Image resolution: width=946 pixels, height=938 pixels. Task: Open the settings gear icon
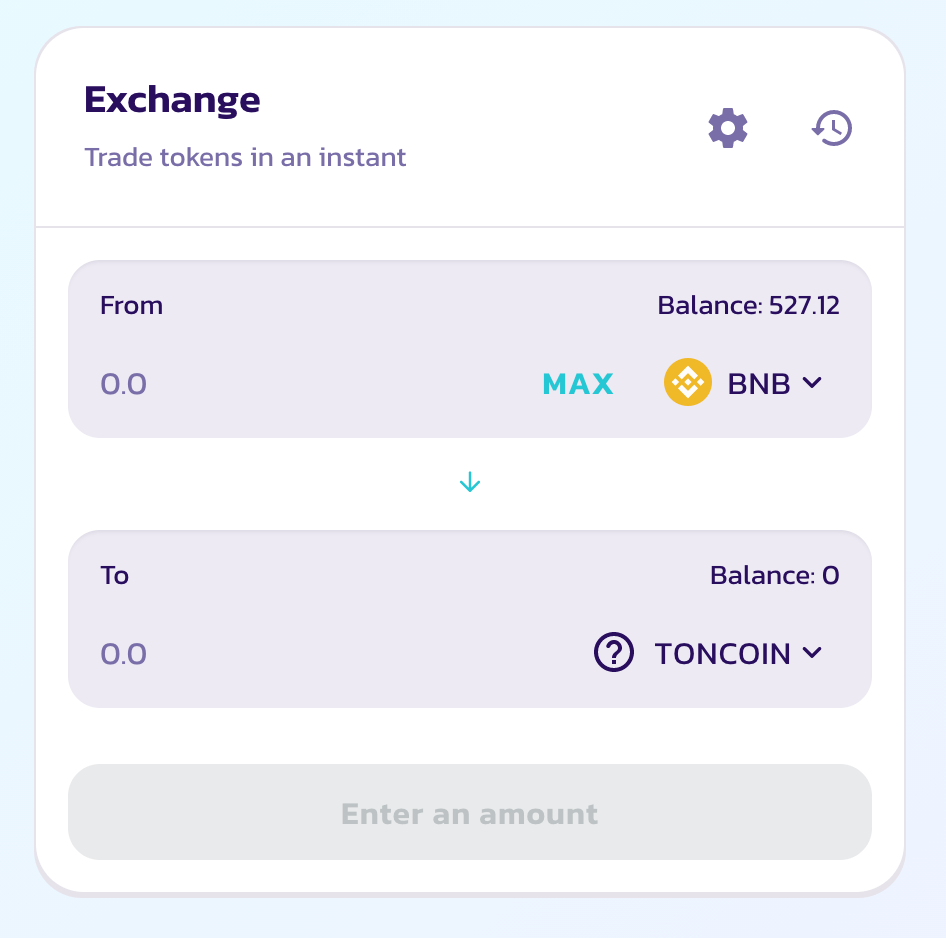[728, 128]
